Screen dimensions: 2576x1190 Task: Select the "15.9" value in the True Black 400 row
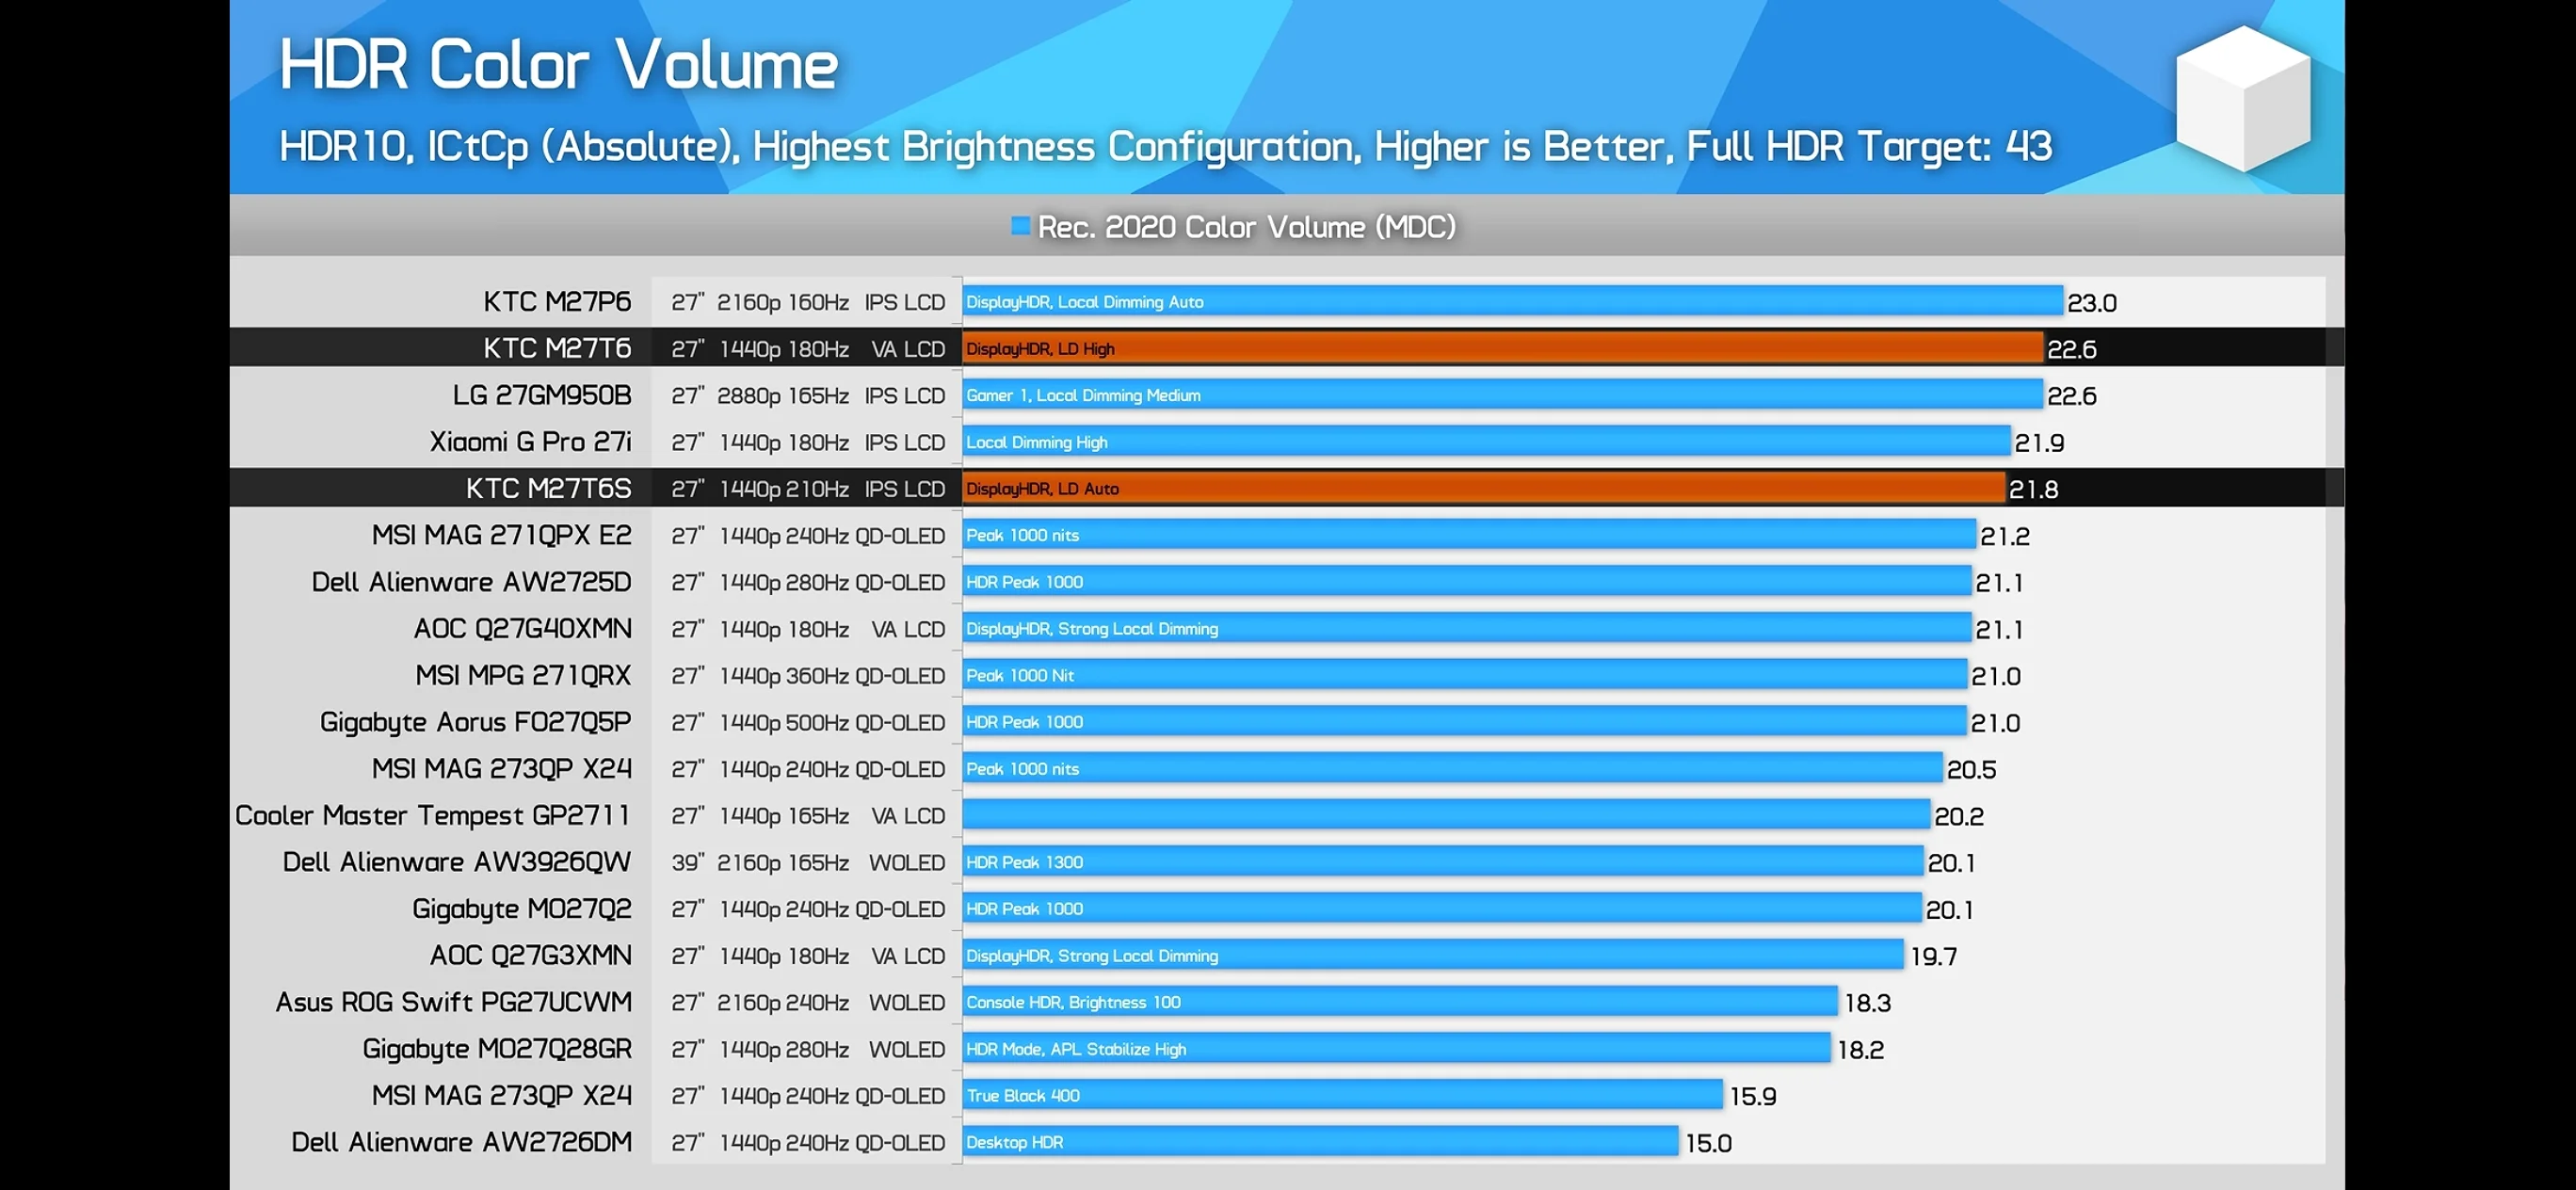(1753, 1096)
